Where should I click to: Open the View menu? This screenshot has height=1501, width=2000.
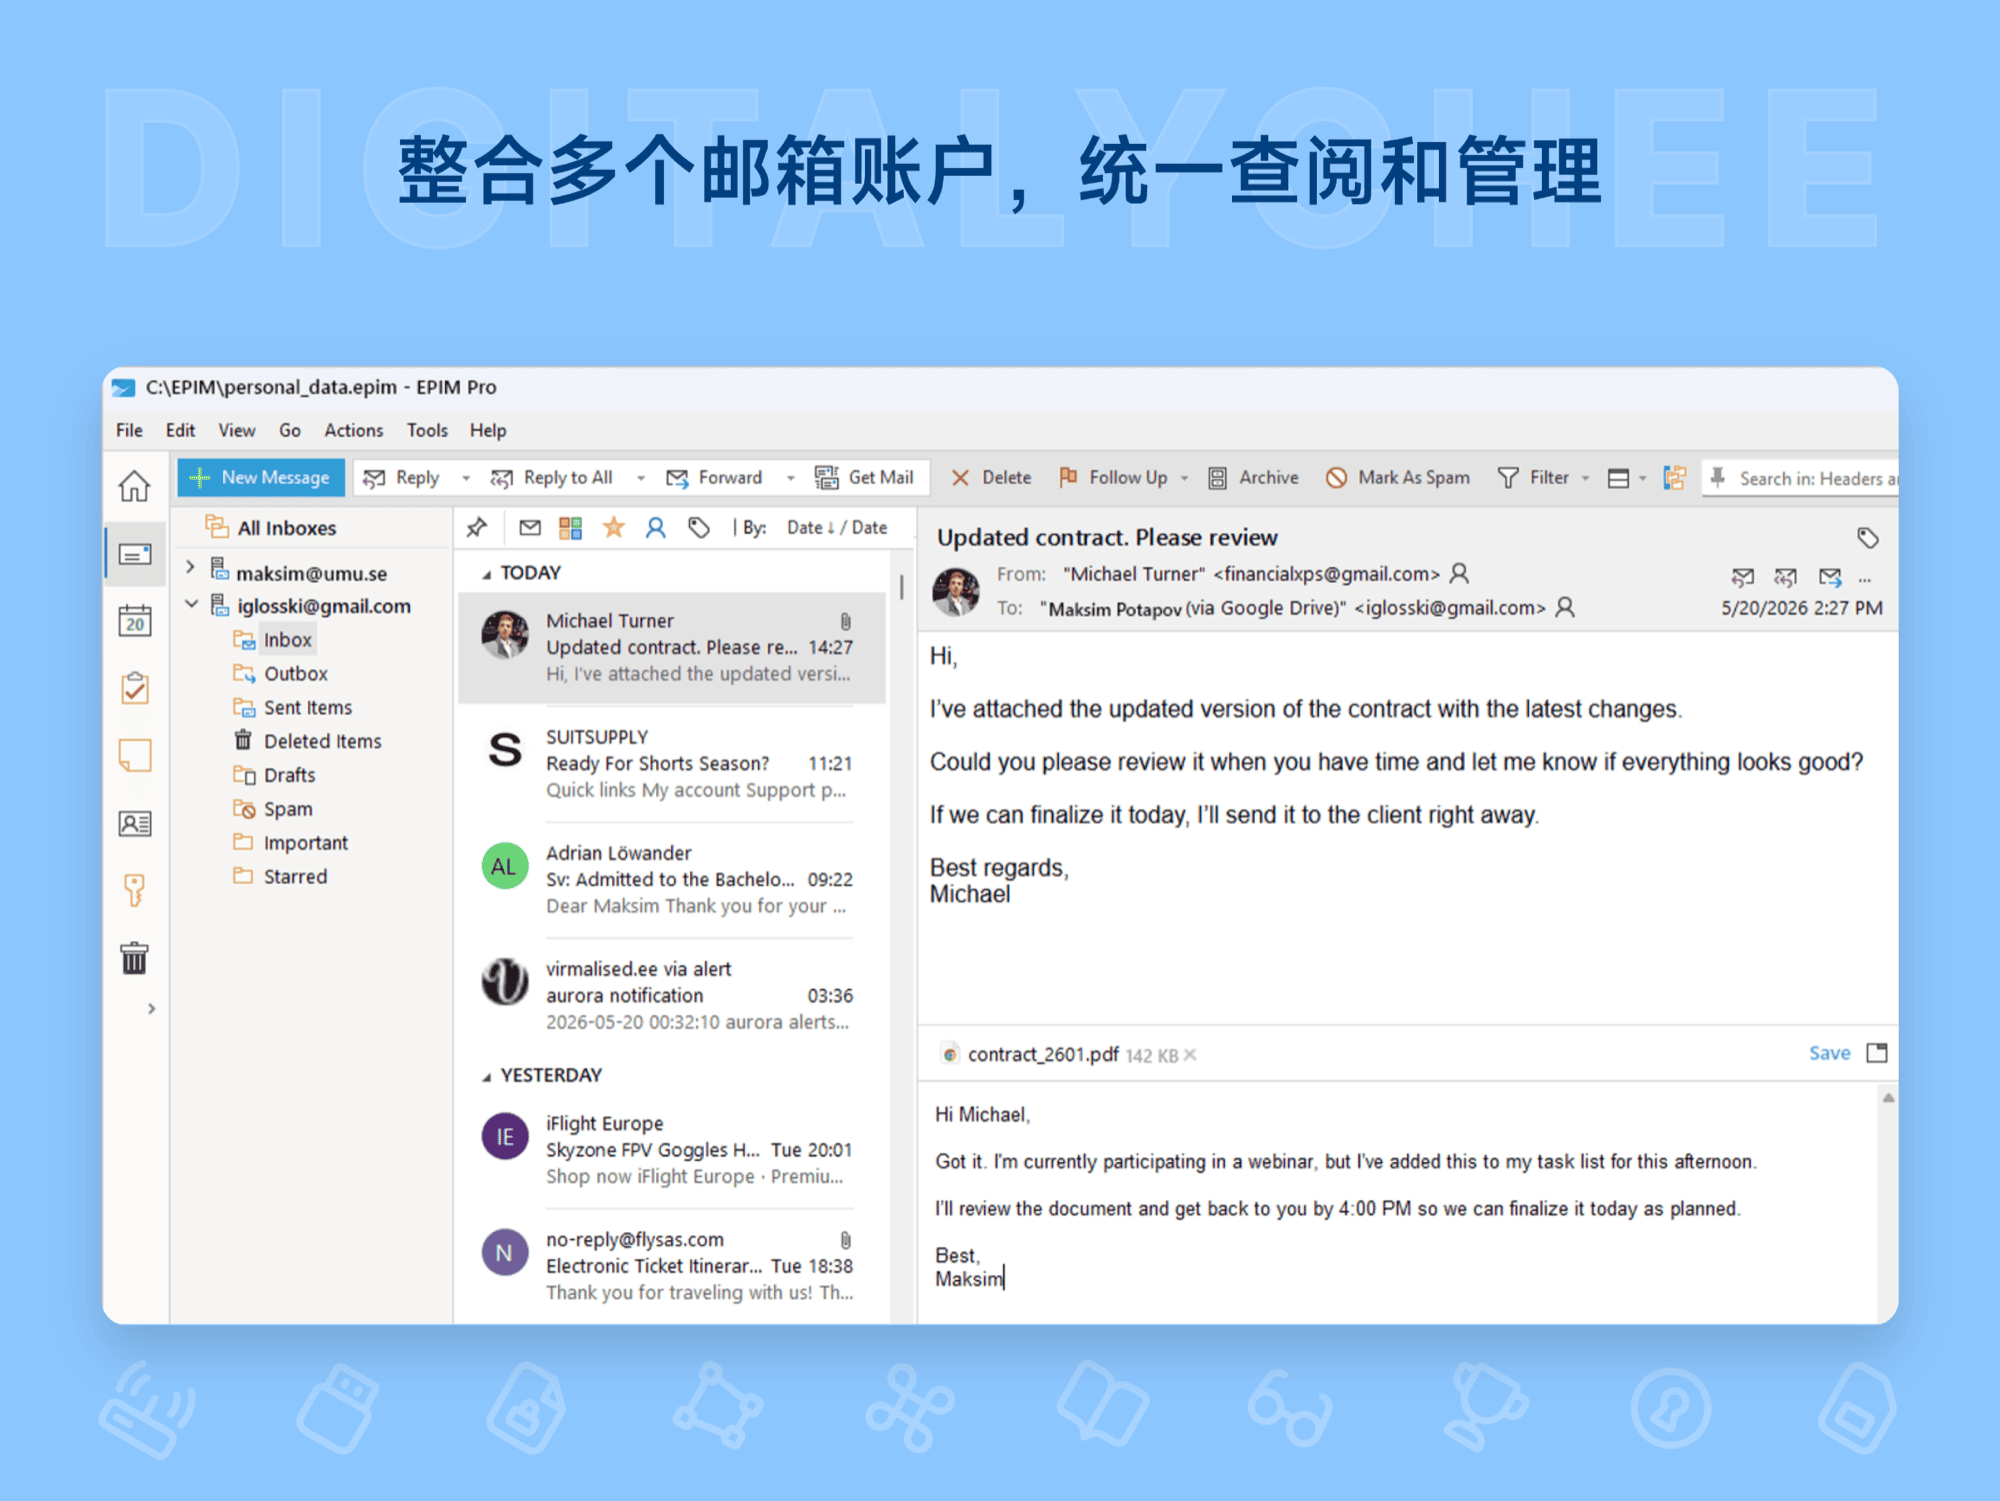[x=237, y=431]
